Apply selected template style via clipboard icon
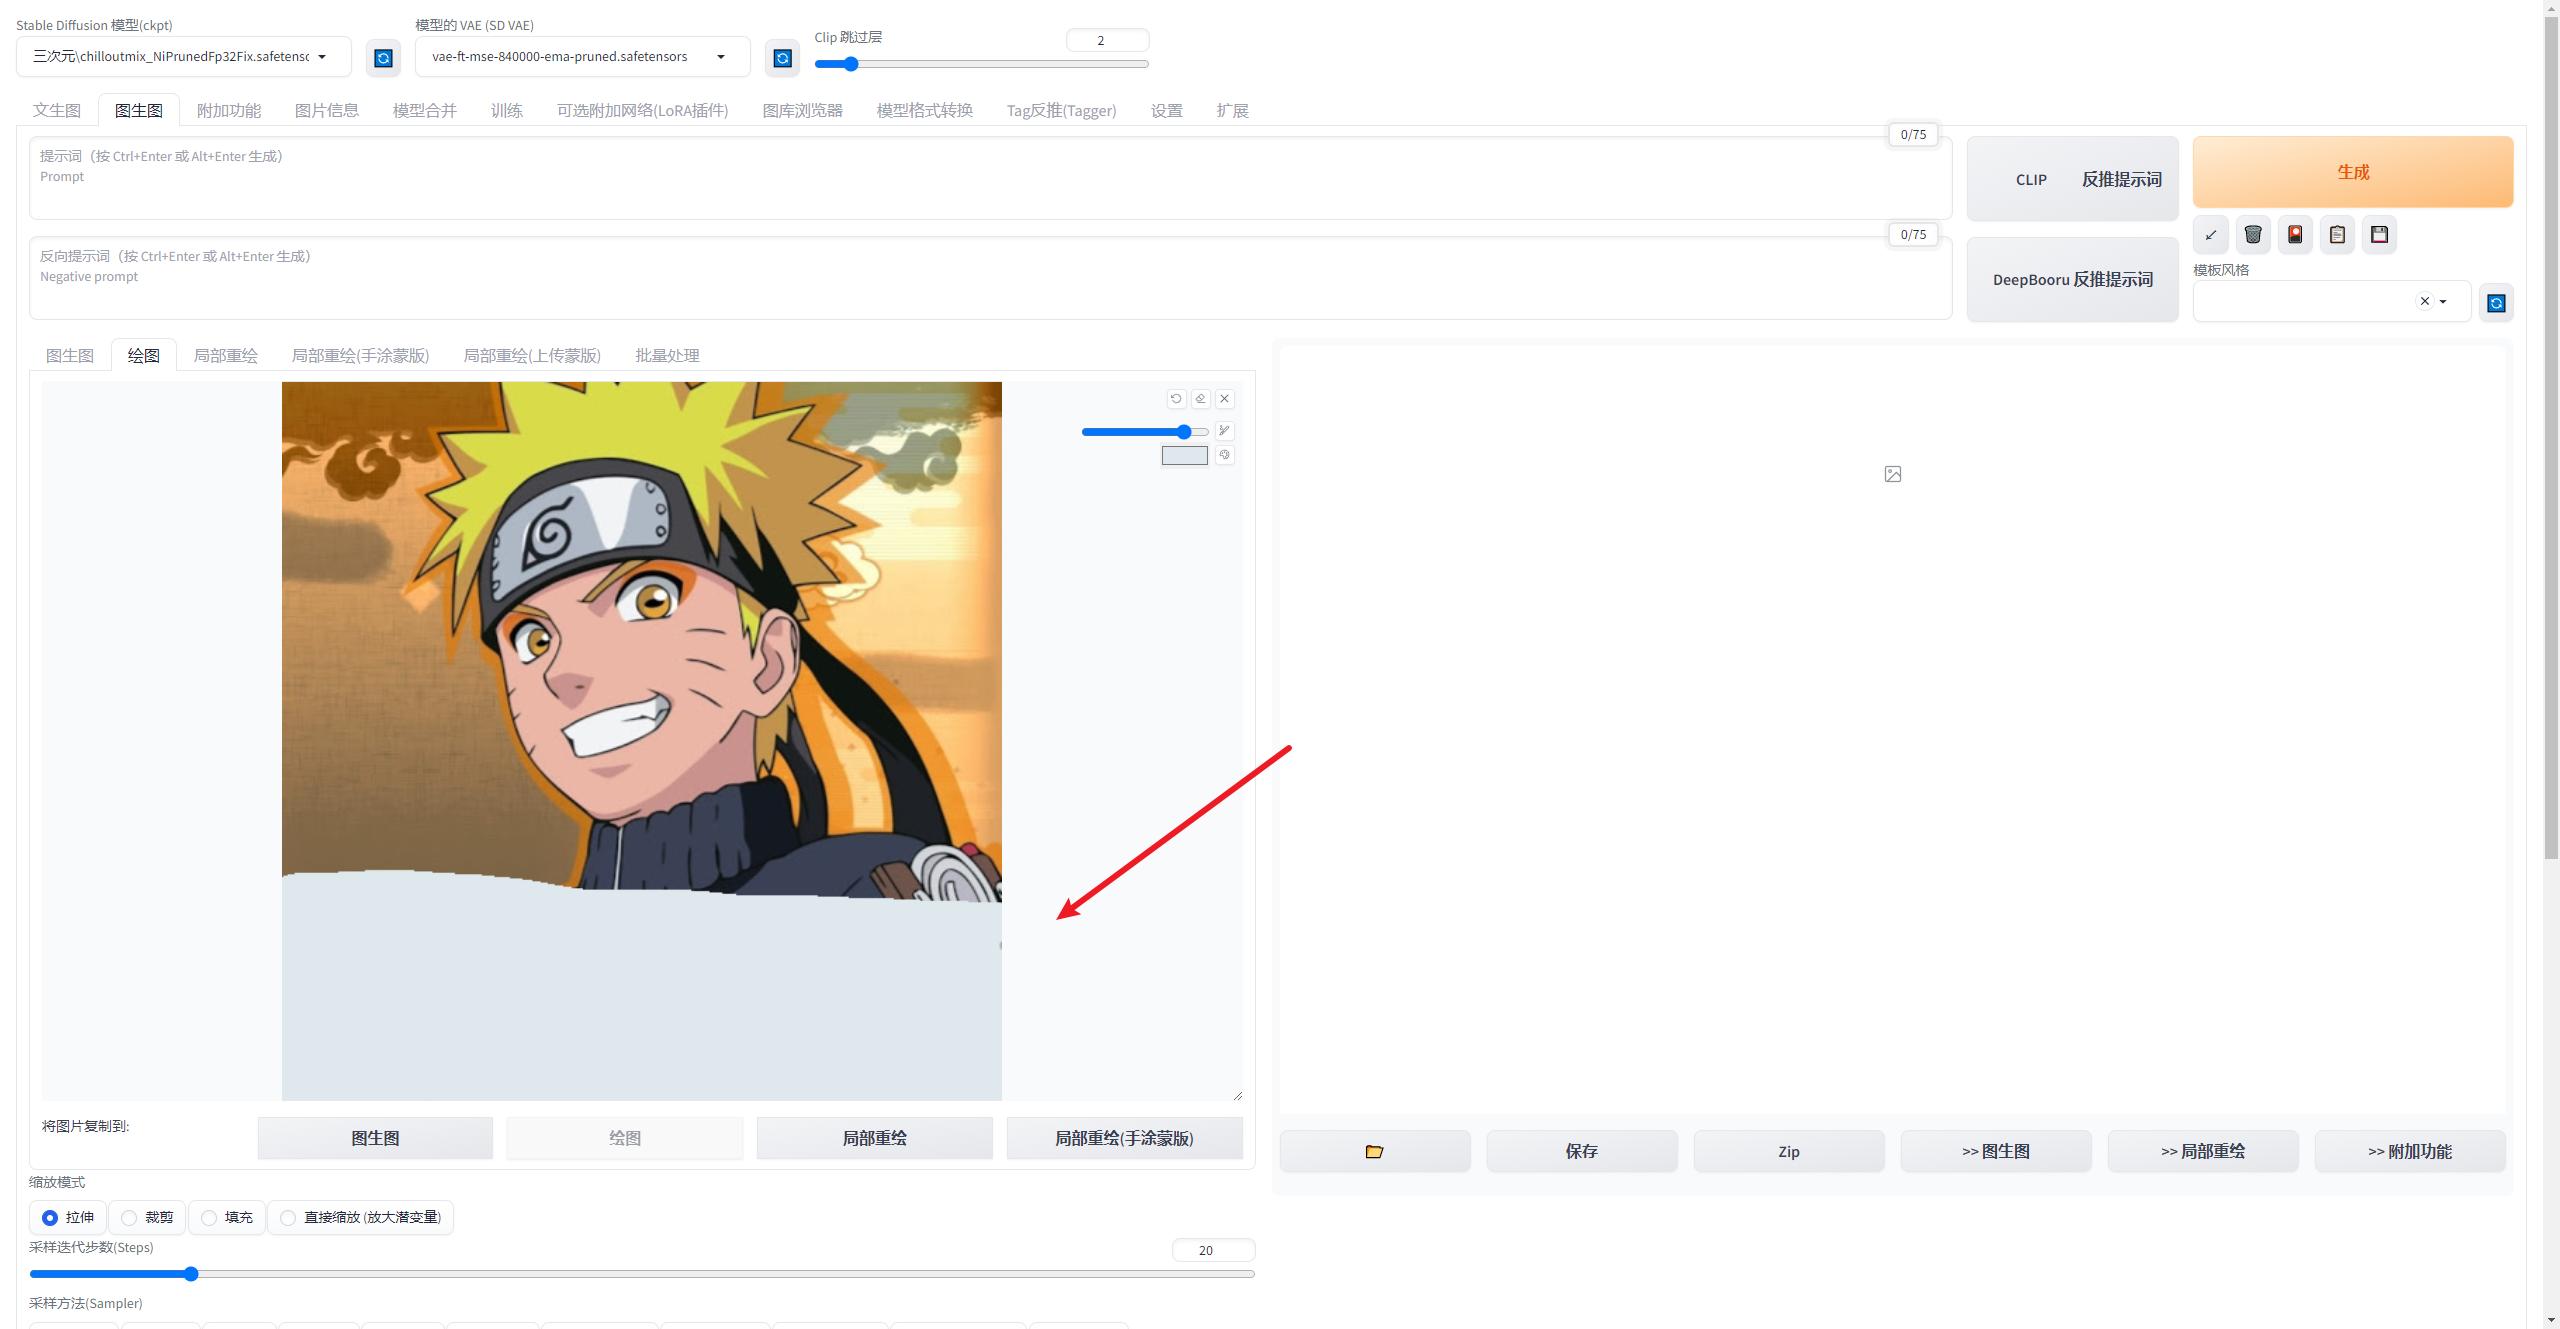This screenshot has width=2560, height=1329. pos(2337,234)
